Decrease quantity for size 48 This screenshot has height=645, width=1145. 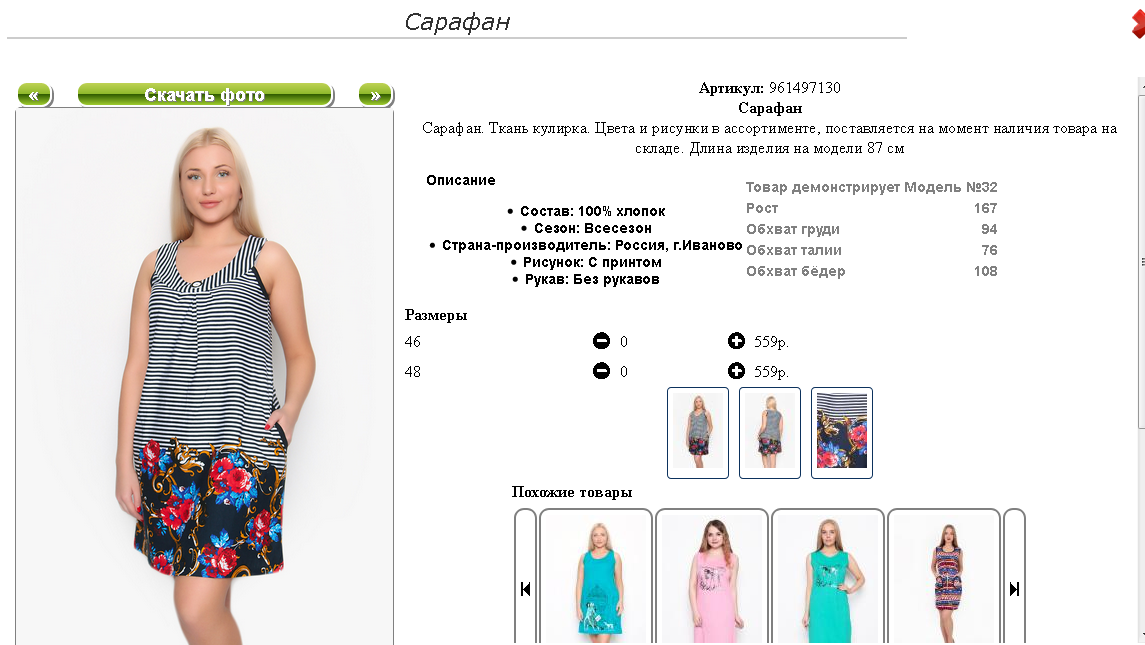[x=601, y=371]
